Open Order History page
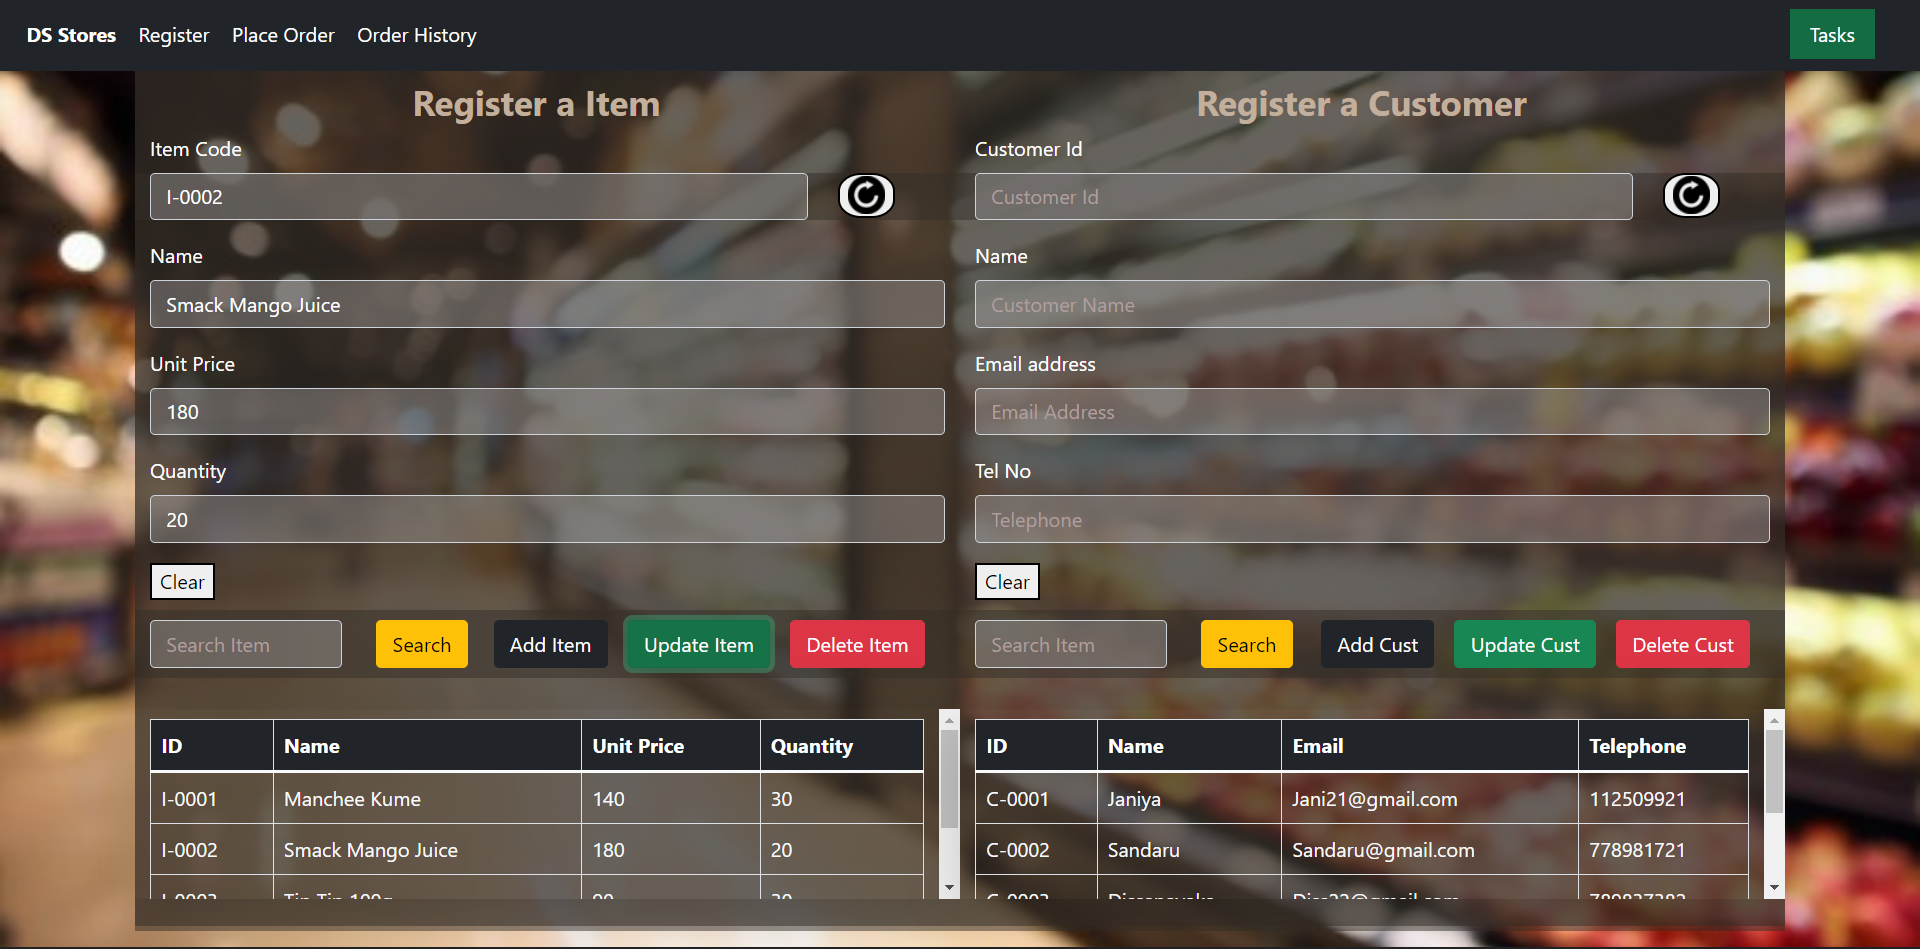 tap(417, 35)
